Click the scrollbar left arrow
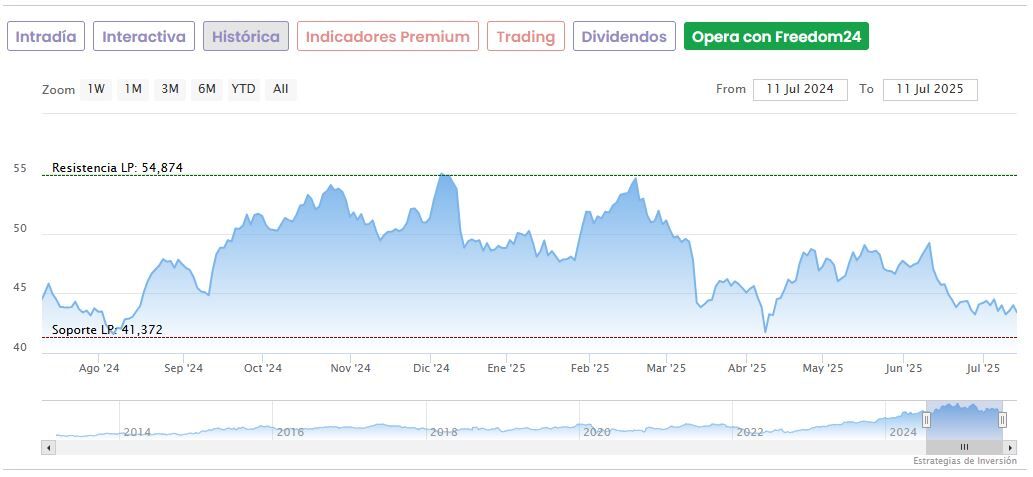 [x=48, y=447]
